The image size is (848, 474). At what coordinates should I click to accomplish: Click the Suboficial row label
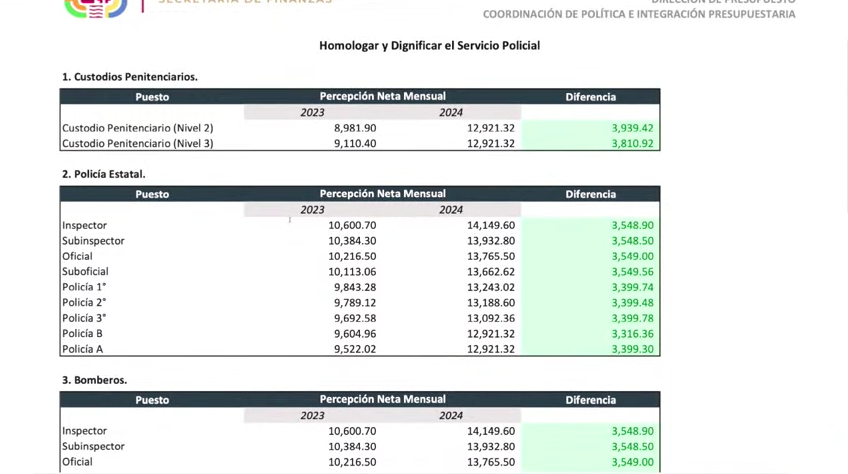coord(85,272)
